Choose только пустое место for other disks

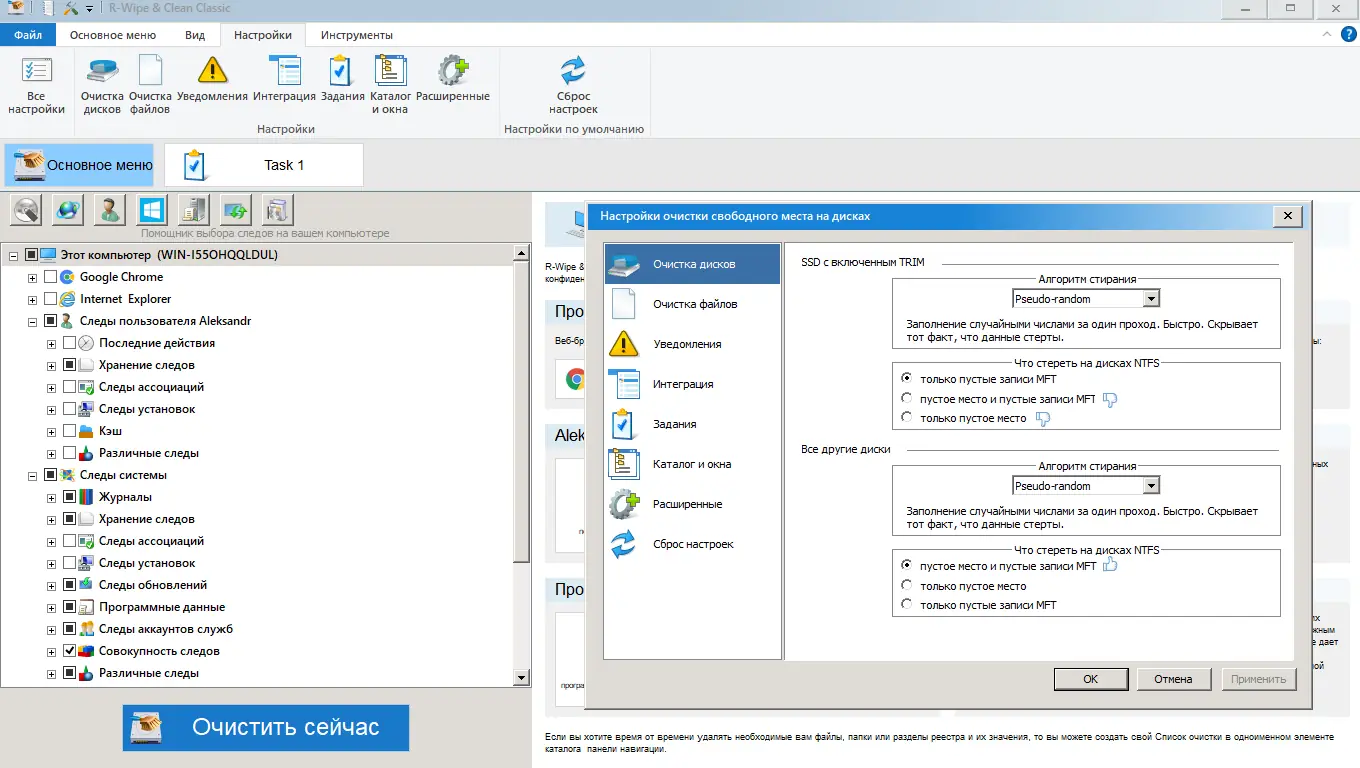(907, 586)
